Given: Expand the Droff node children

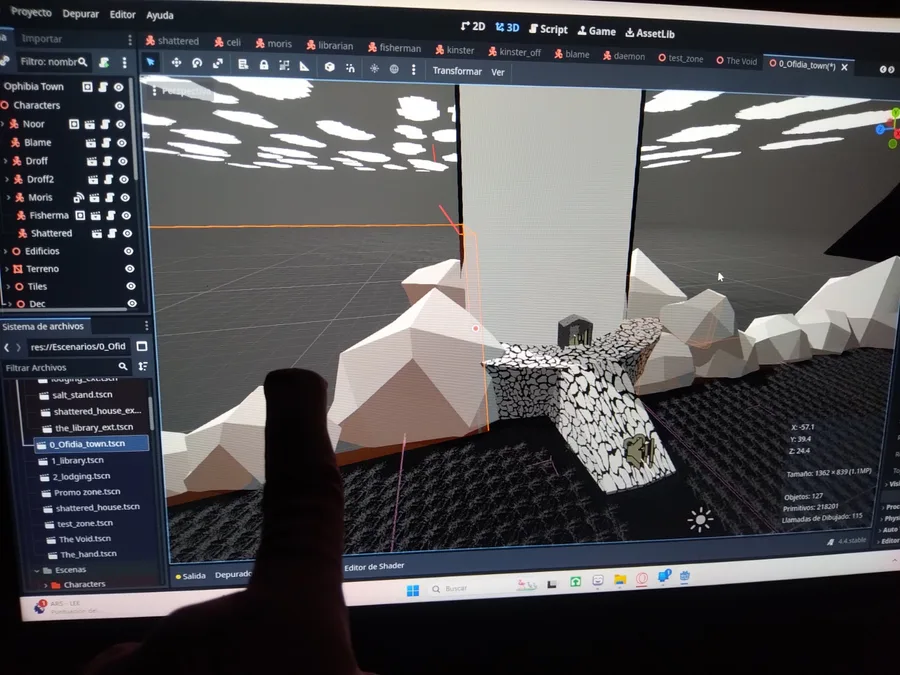Looking at the screenshot, I should click(6, 161).
